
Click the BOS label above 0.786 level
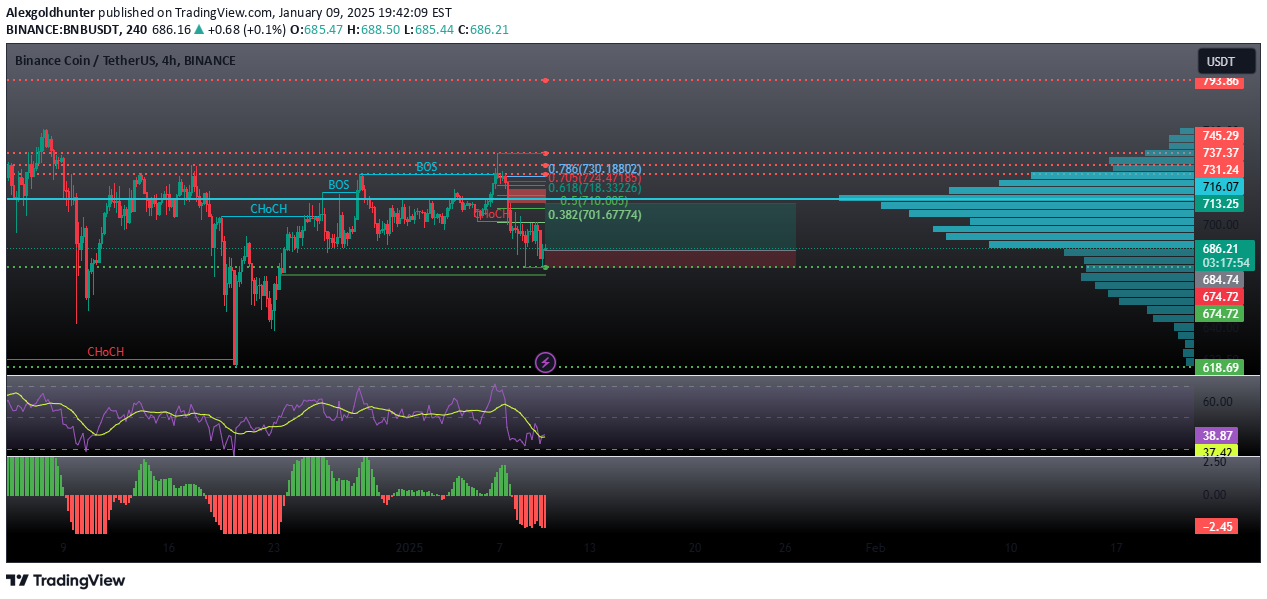click(427, 166)
